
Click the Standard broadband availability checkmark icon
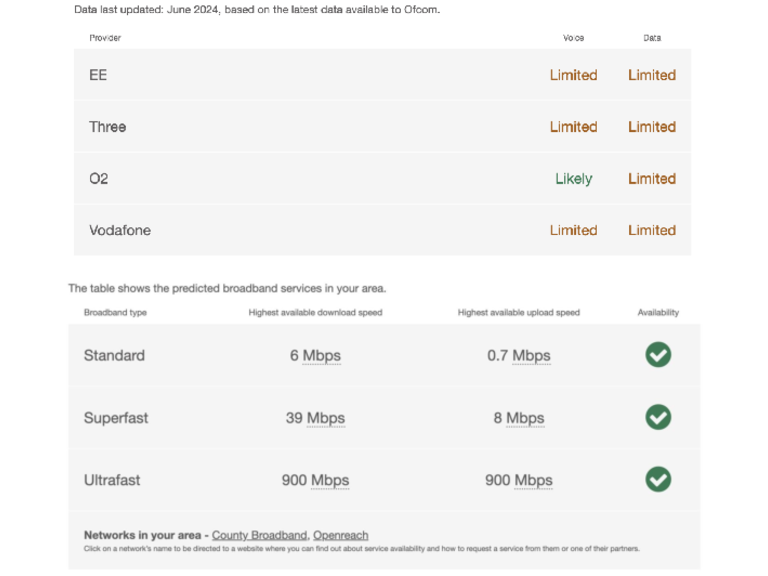click(658, 355)
